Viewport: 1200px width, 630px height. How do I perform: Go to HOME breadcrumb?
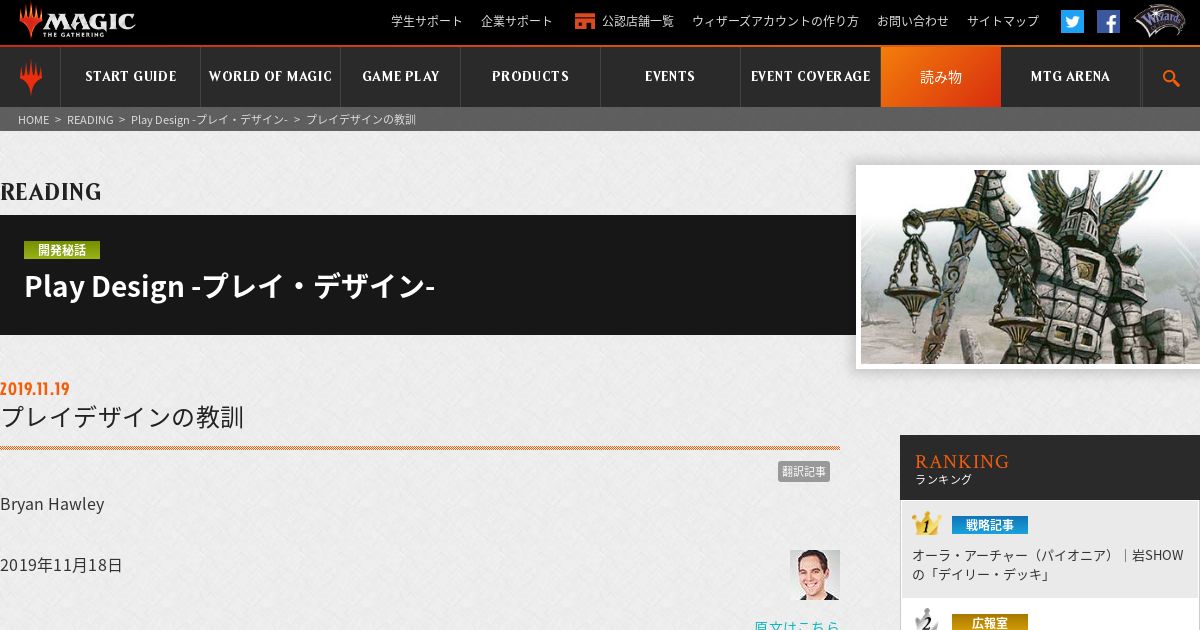click(33, 119)
